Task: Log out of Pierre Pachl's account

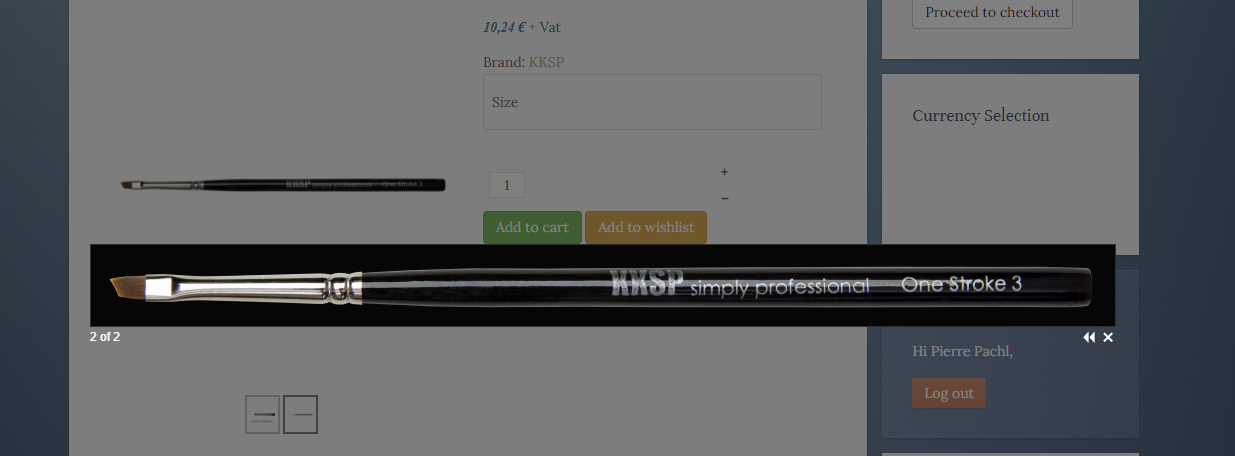Action: 949,393
